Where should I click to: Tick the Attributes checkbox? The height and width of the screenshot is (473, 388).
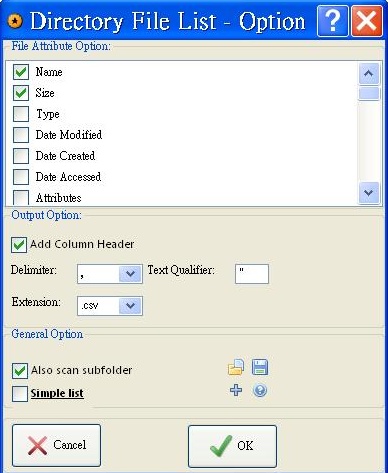tap(21, 197)
